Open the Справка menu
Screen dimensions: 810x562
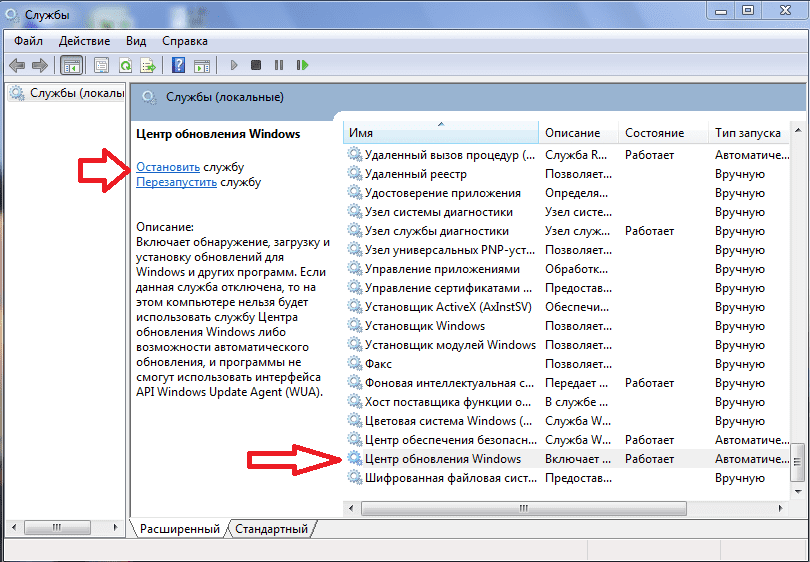tap(184, 41)
